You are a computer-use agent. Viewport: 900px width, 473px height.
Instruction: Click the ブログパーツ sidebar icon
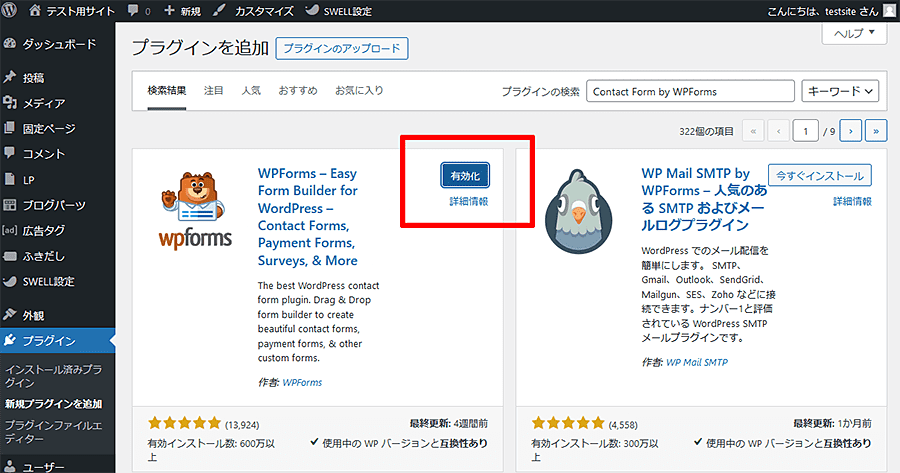click(9, 205)
